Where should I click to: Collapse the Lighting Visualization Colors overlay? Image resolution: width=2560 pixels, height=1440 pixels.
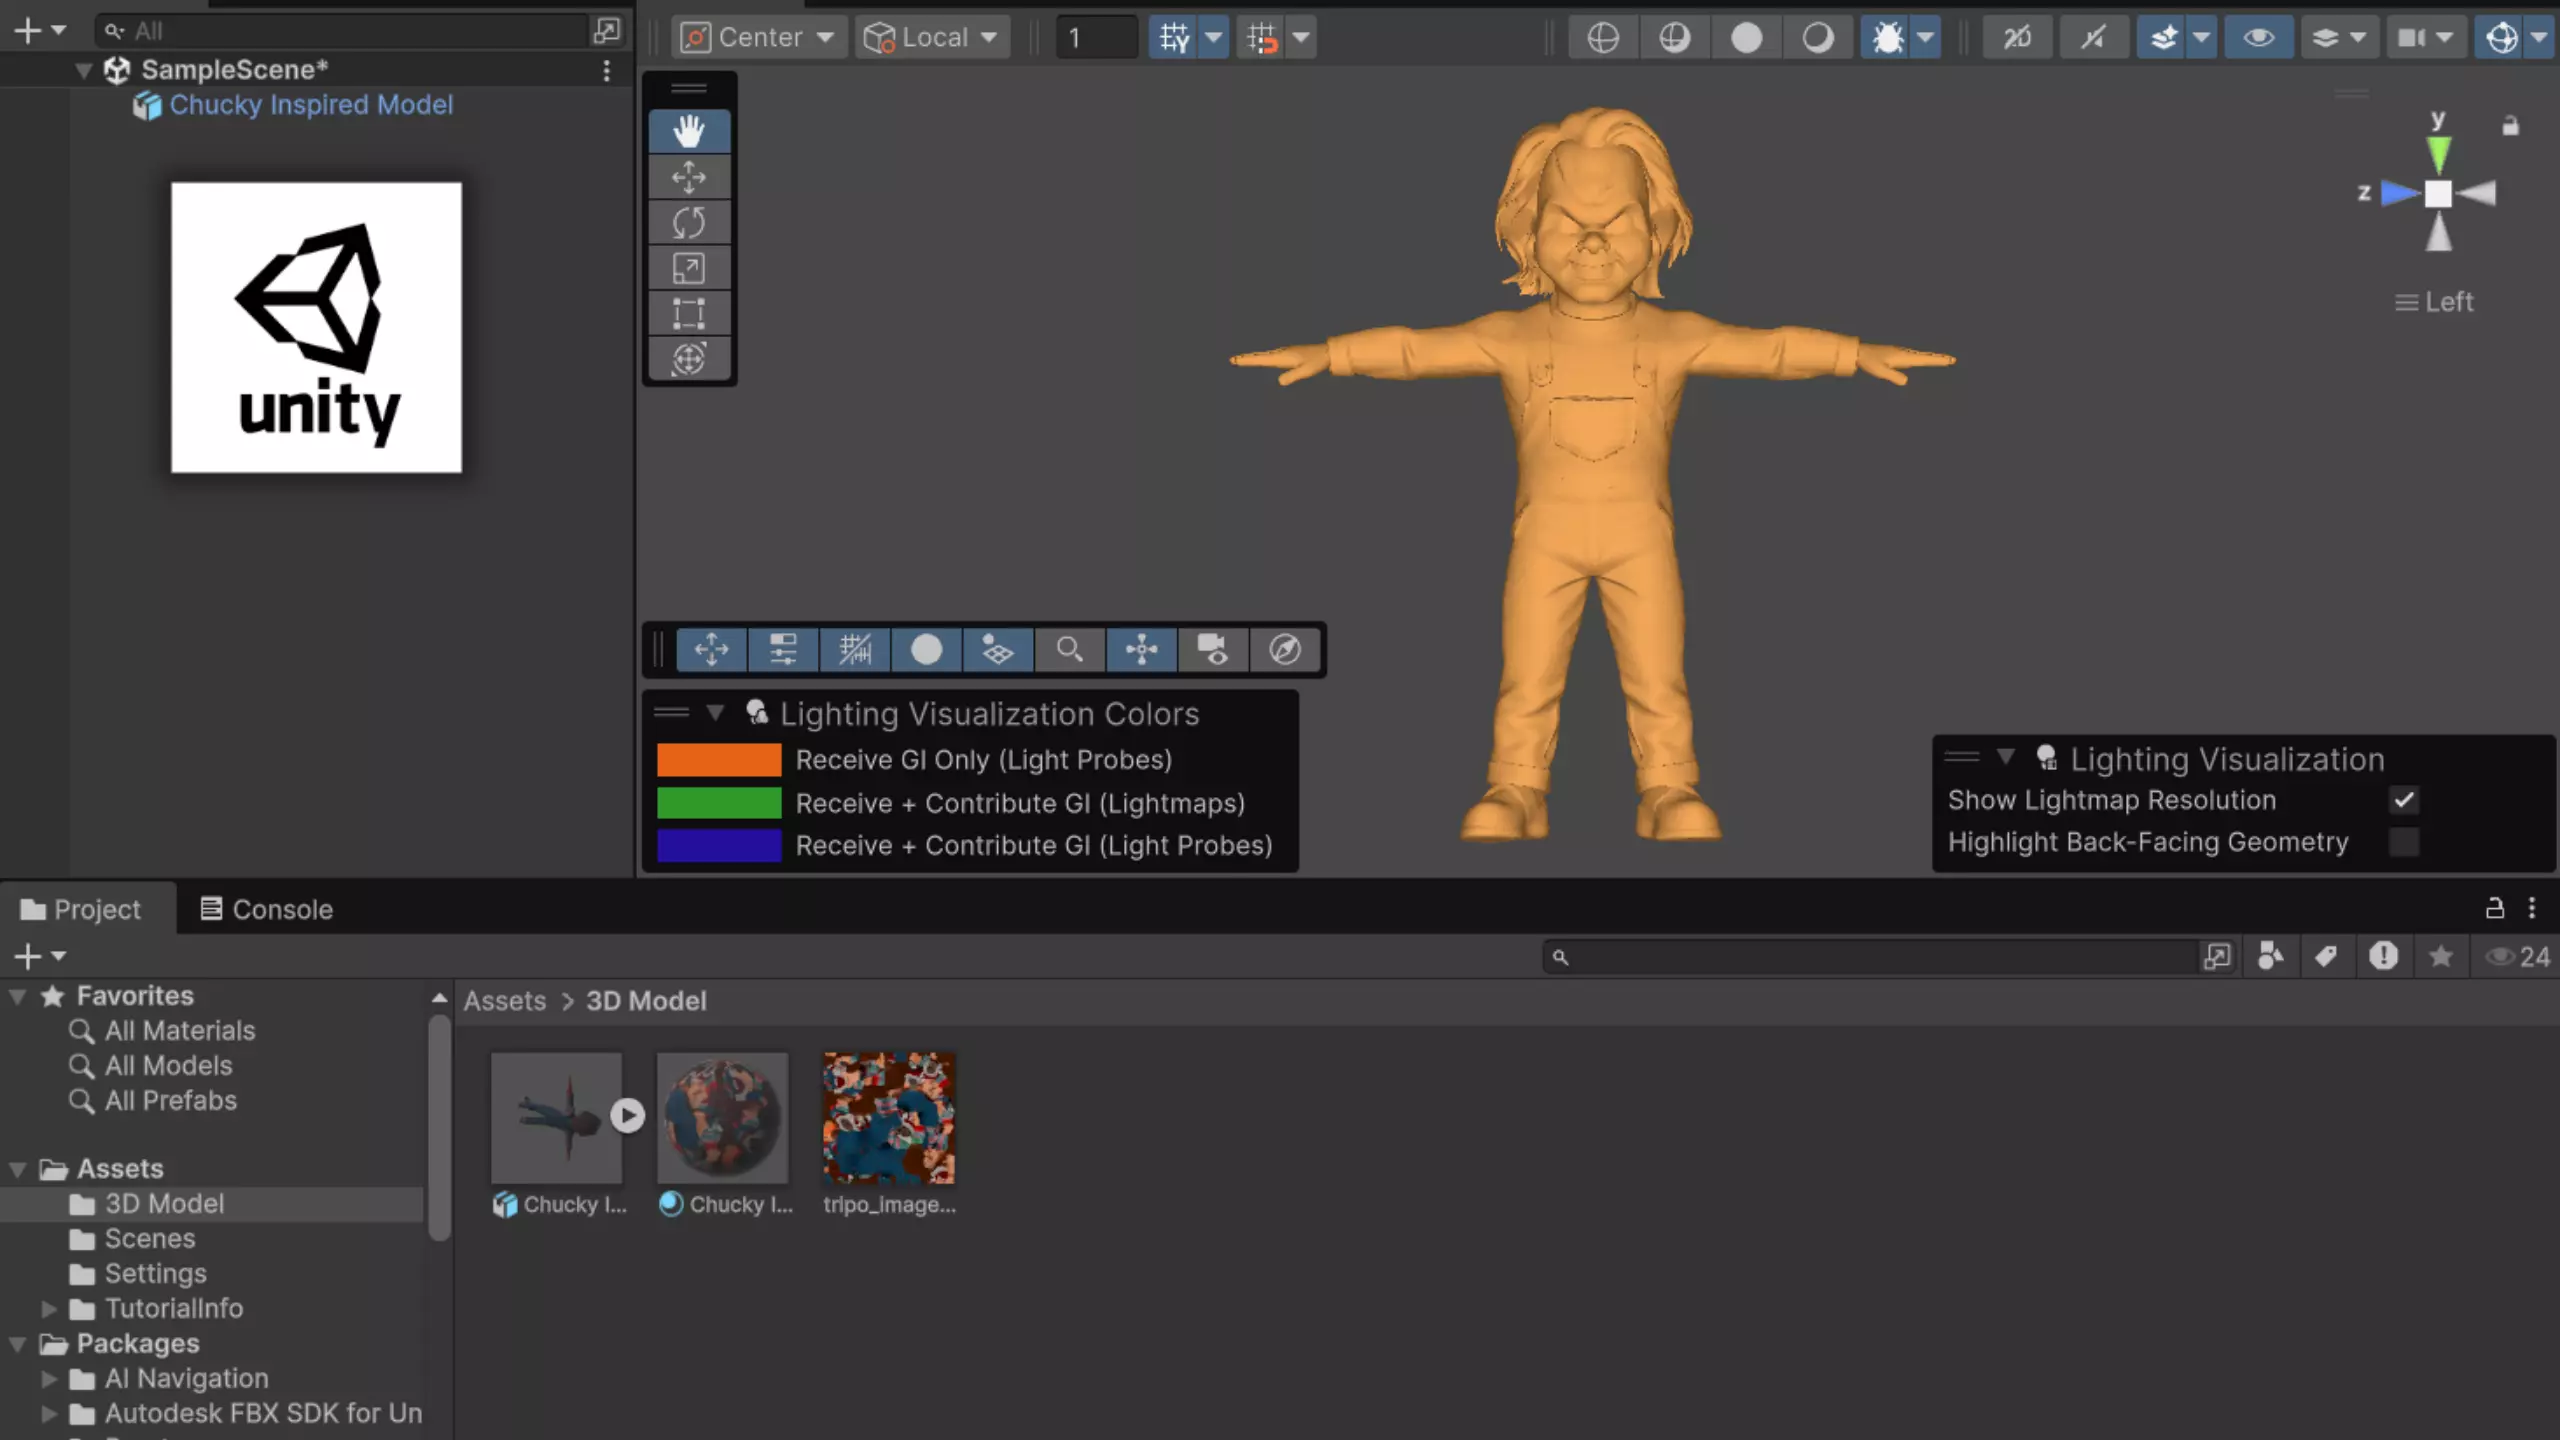pos(715,713)
